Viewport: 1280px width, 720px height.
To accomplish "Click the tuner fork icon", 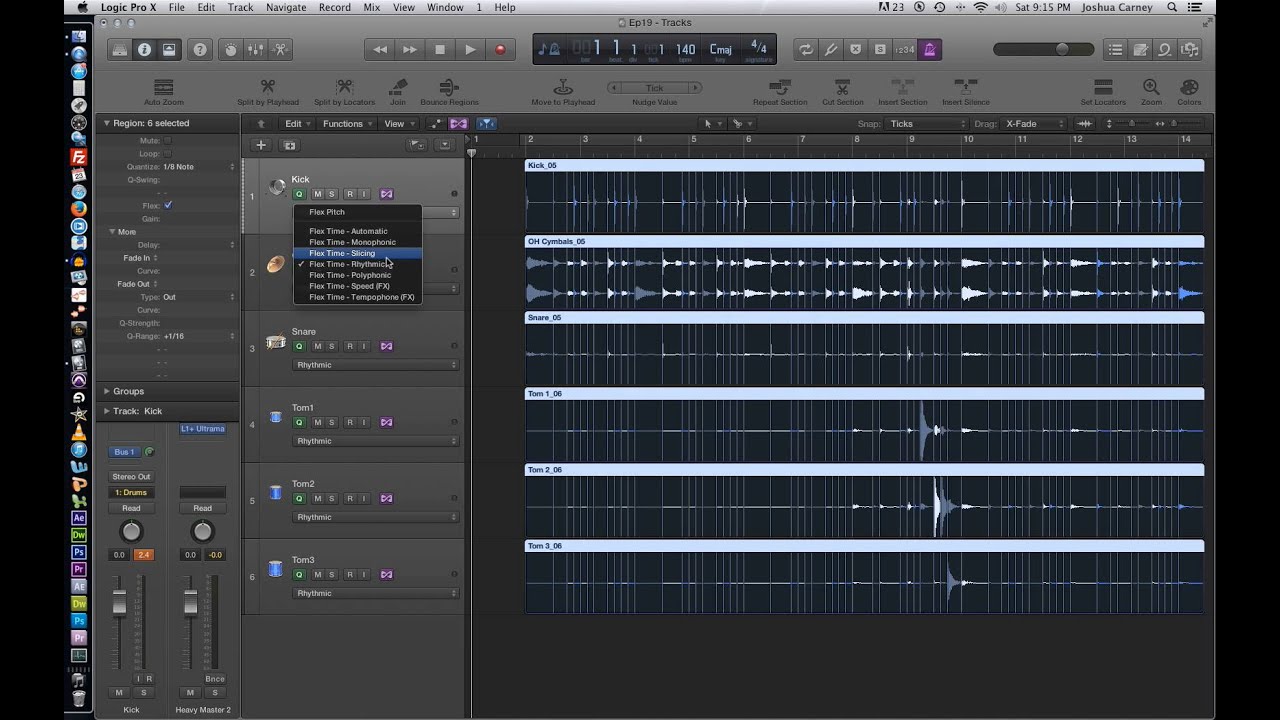I will (x=831, y=49).
